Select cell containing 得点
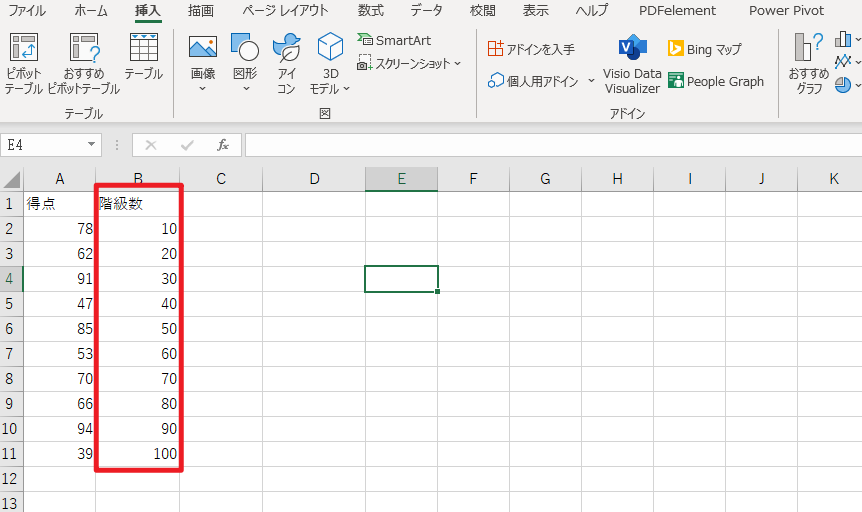Image resolution: width=862 pixels, height=512 pixels. 59,204
